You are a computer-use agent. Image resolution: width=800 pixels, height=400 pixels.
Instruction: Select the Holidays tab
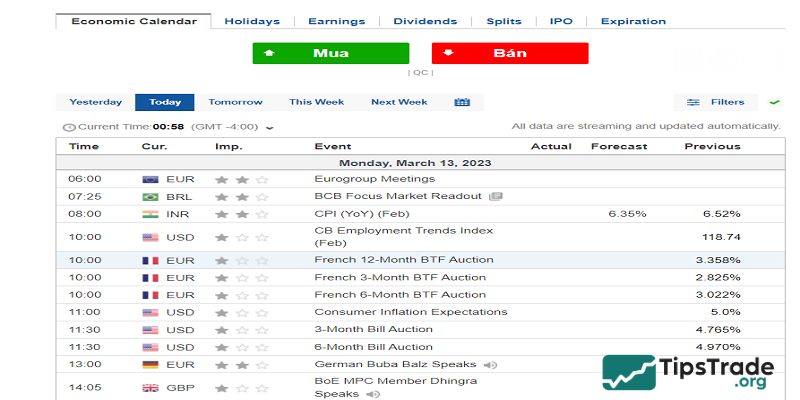tap(252, 21)
